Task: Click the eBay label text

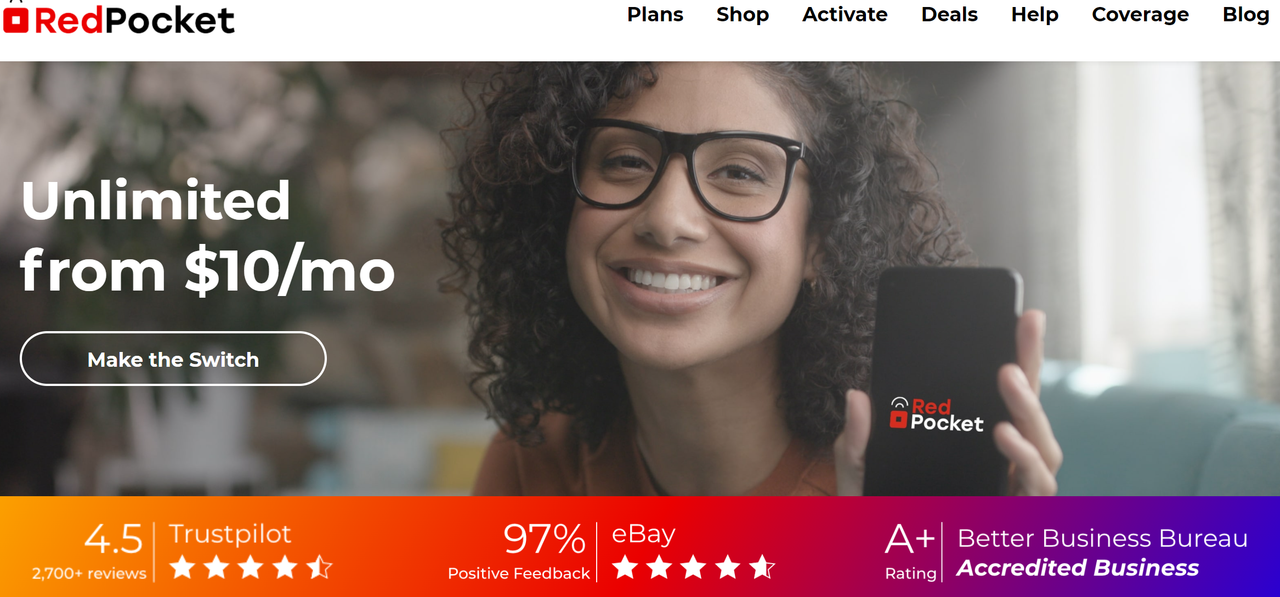Action: [x=643, y=535]
